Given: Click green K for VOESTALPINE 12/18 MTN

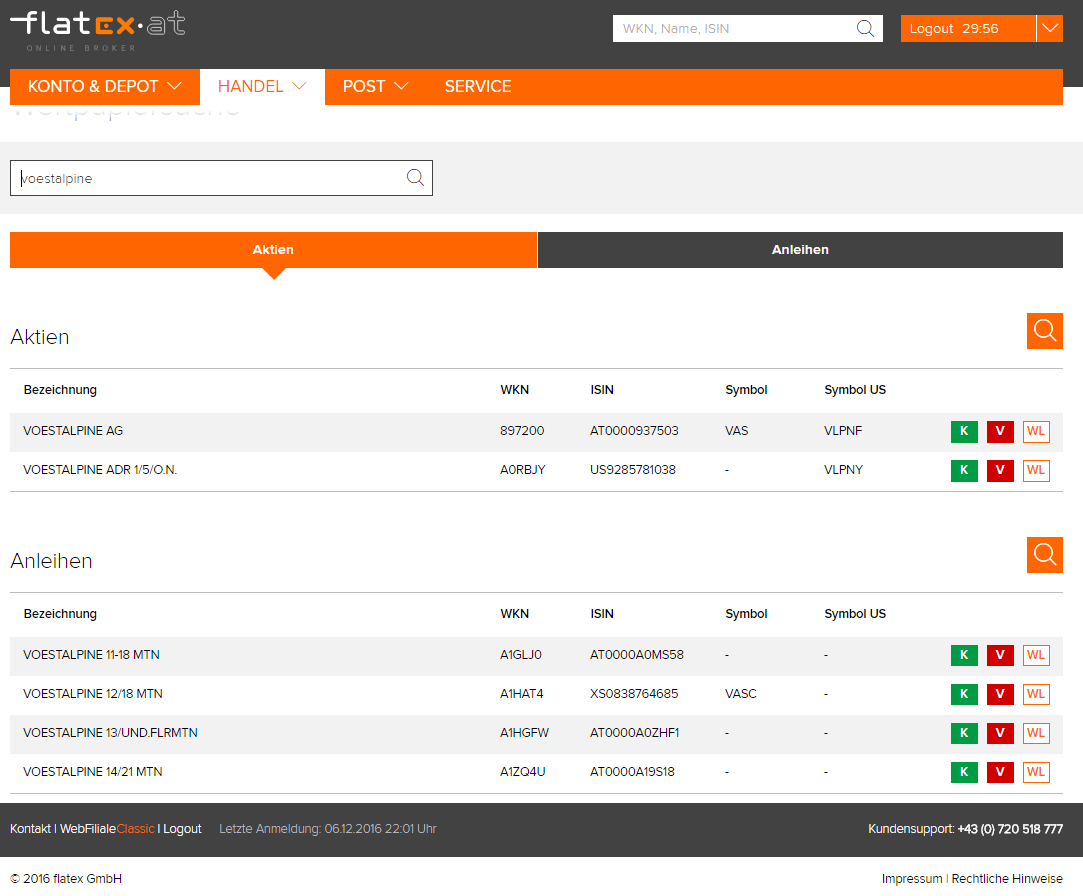Looking at the screenshot, I should (964, 694).
